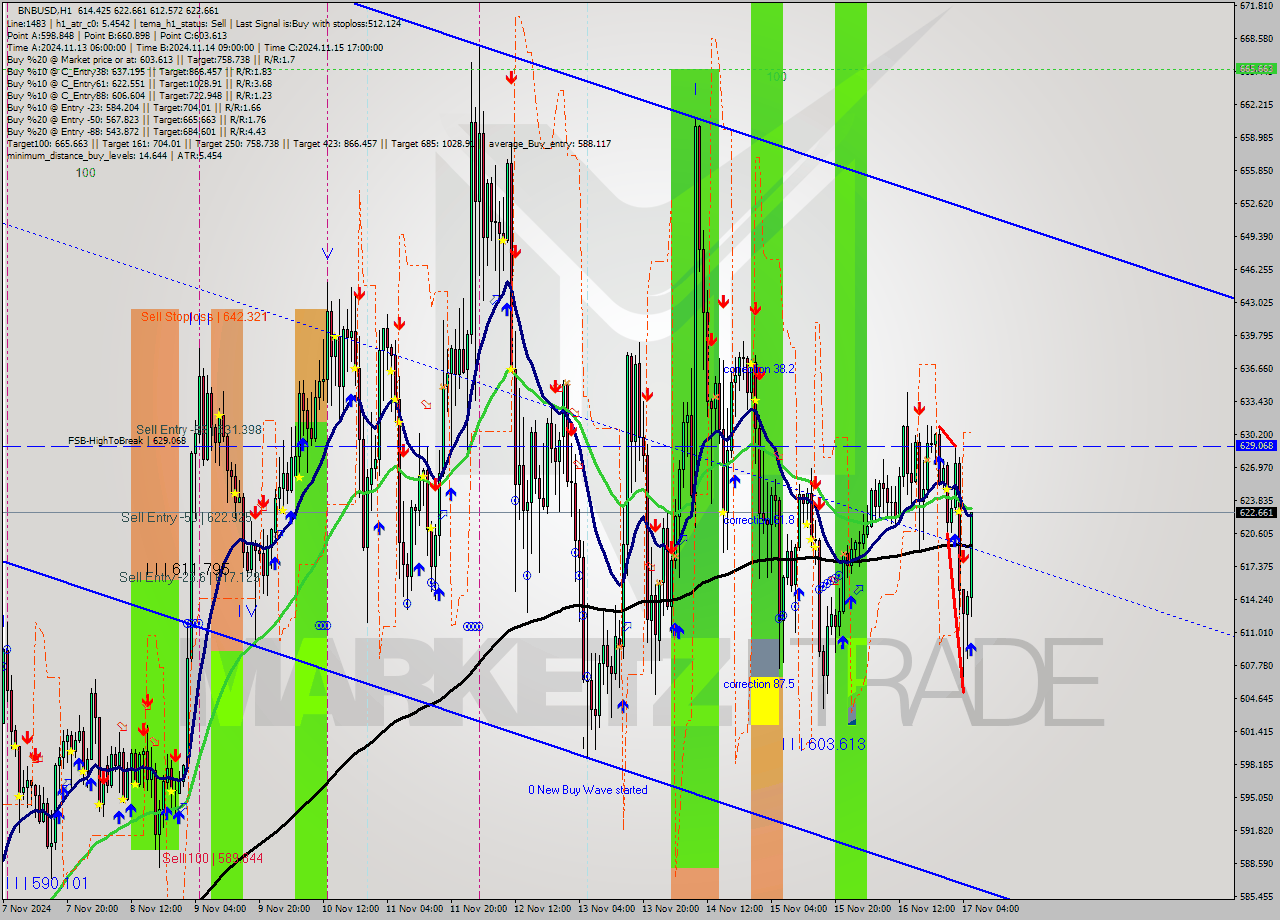Image resolution: width=1280 pixels, height=920 pixels.
Task: Click the '10 Nov 12:00' time axis label
Action: coord(349,909)
